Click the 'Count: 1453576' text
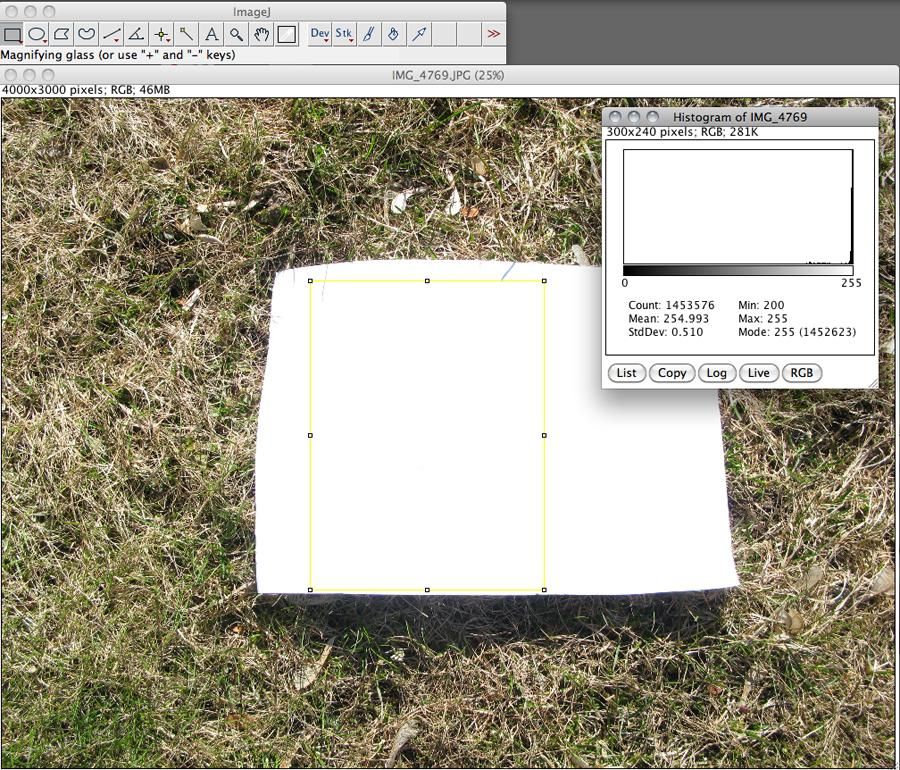The image size is (900, 770). (x=671, y=305)
